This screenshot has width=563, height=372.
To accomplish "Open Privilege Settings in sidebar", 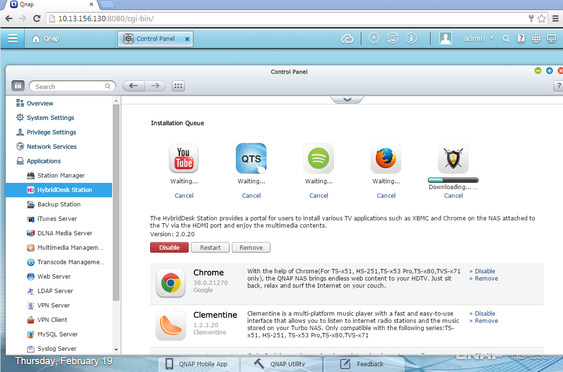I will (x=51, y=132).
